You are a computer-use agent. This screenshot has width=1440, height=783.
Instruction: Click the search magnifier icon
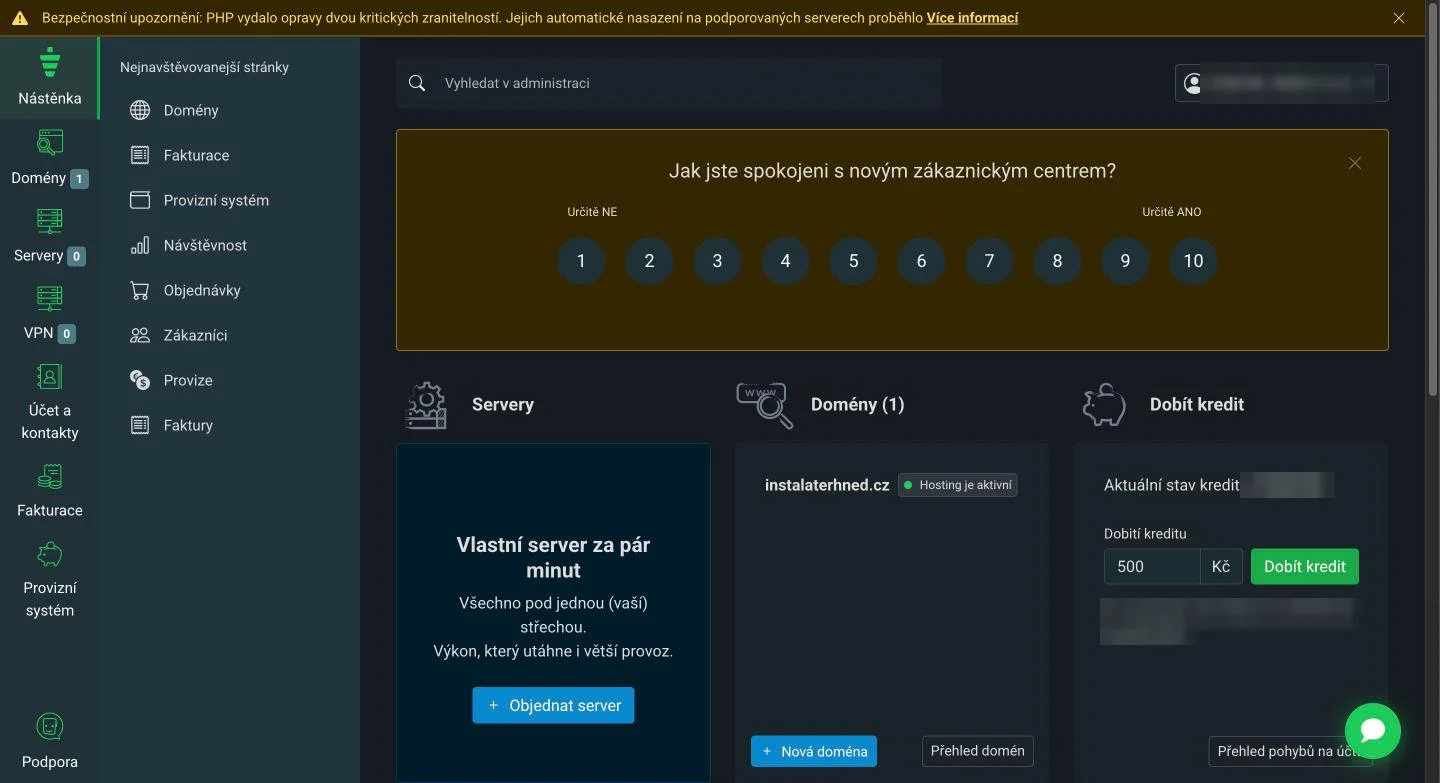(417, 83)
